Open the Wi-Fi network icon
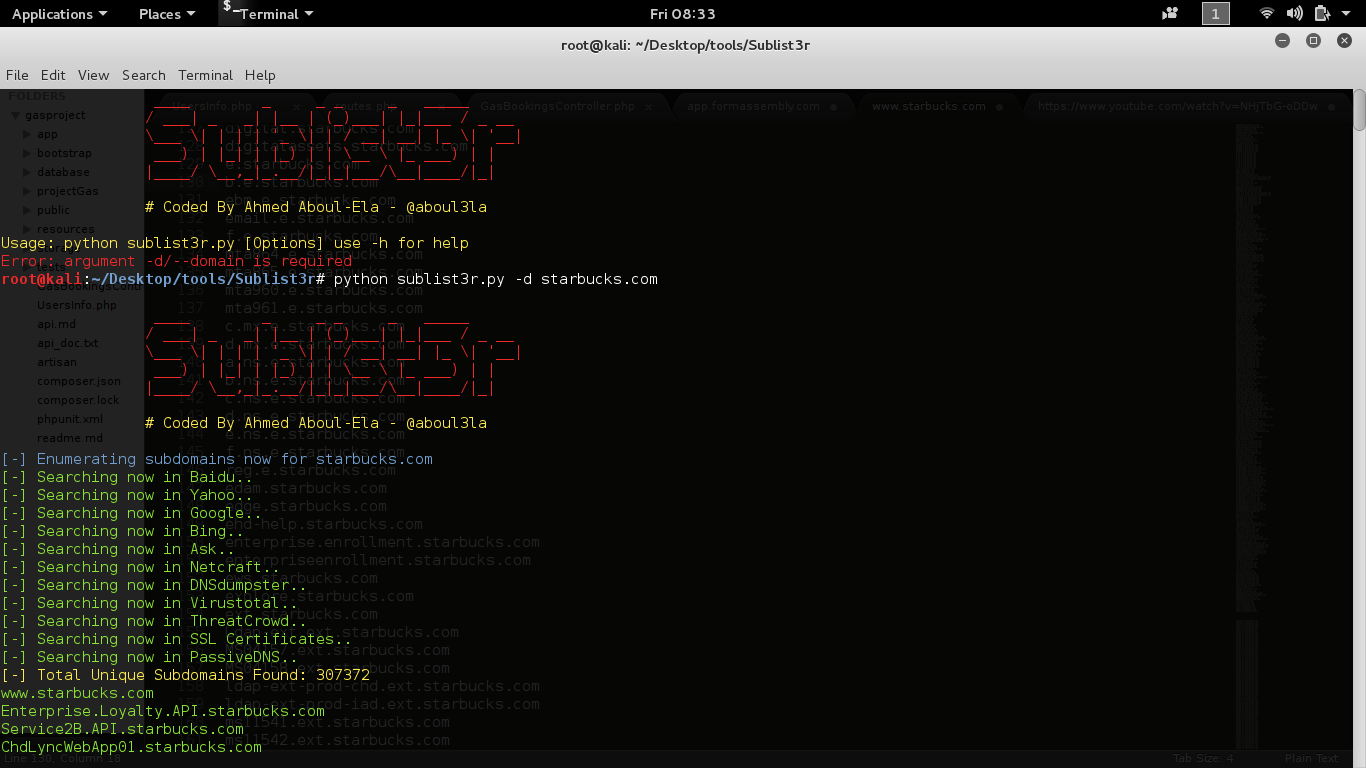The image size is (1366, 768). point(1267,14)
